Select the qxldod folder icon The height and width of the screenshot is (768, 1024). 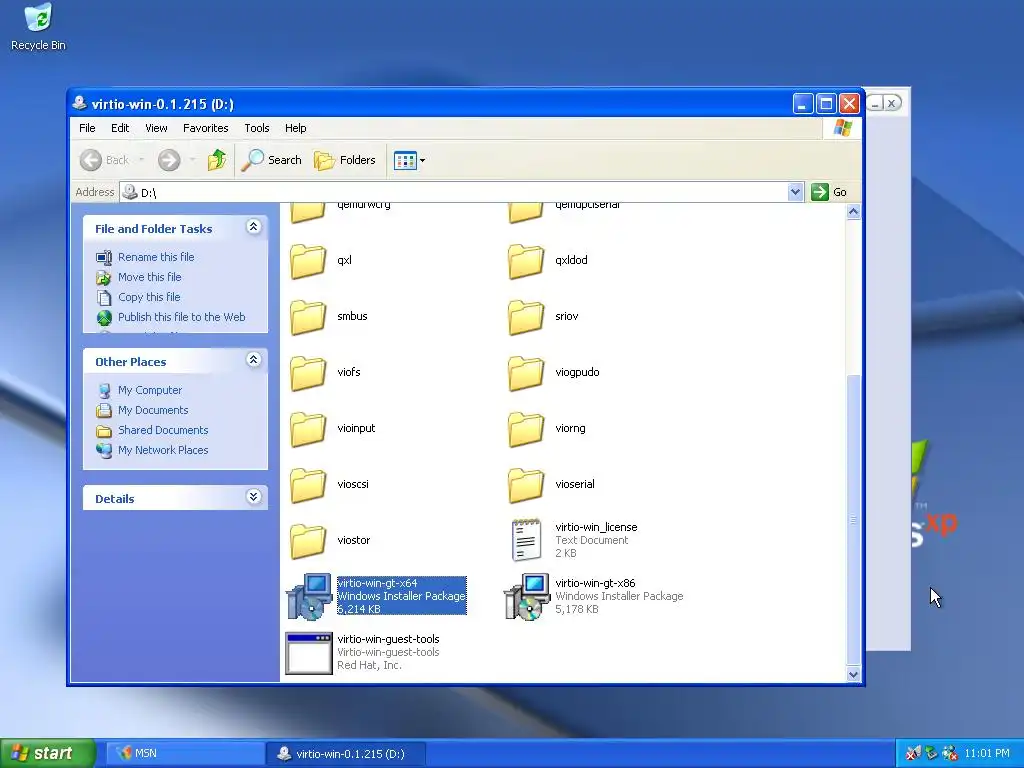click(526, 261)
